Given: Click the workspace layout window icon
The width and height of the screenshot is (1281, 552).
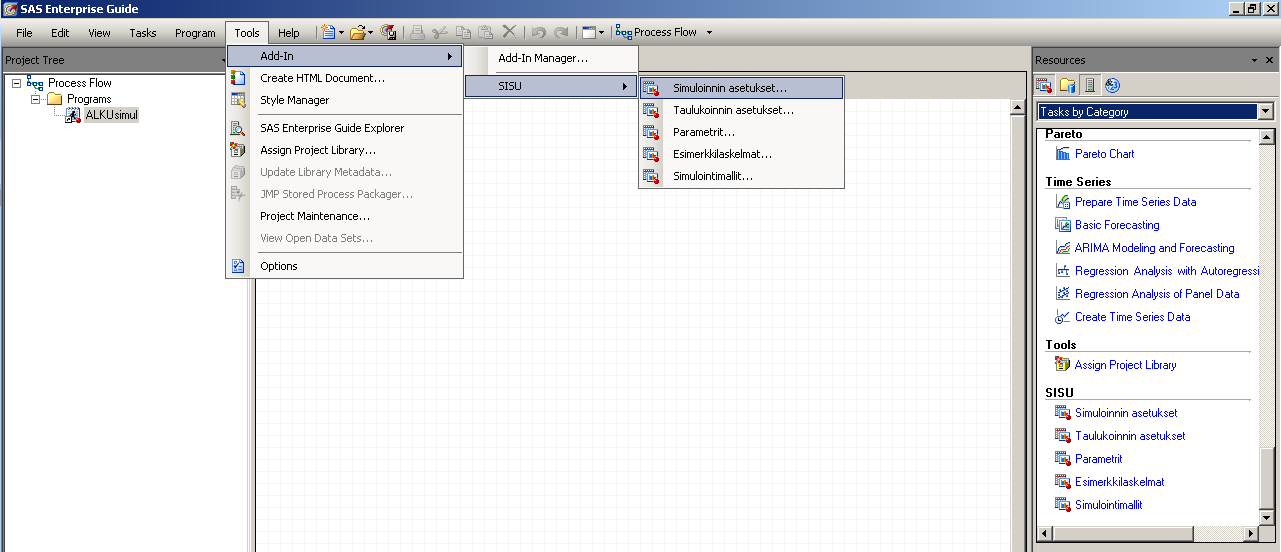Looking at the screenshot, I should point(590,32).
